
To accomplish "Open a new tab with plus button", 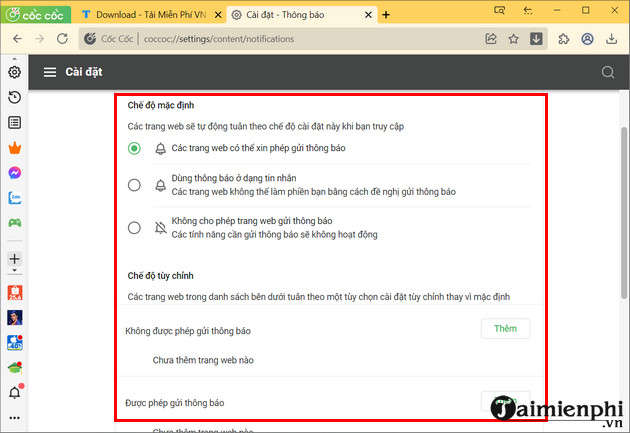I will [x=386, y=15].
